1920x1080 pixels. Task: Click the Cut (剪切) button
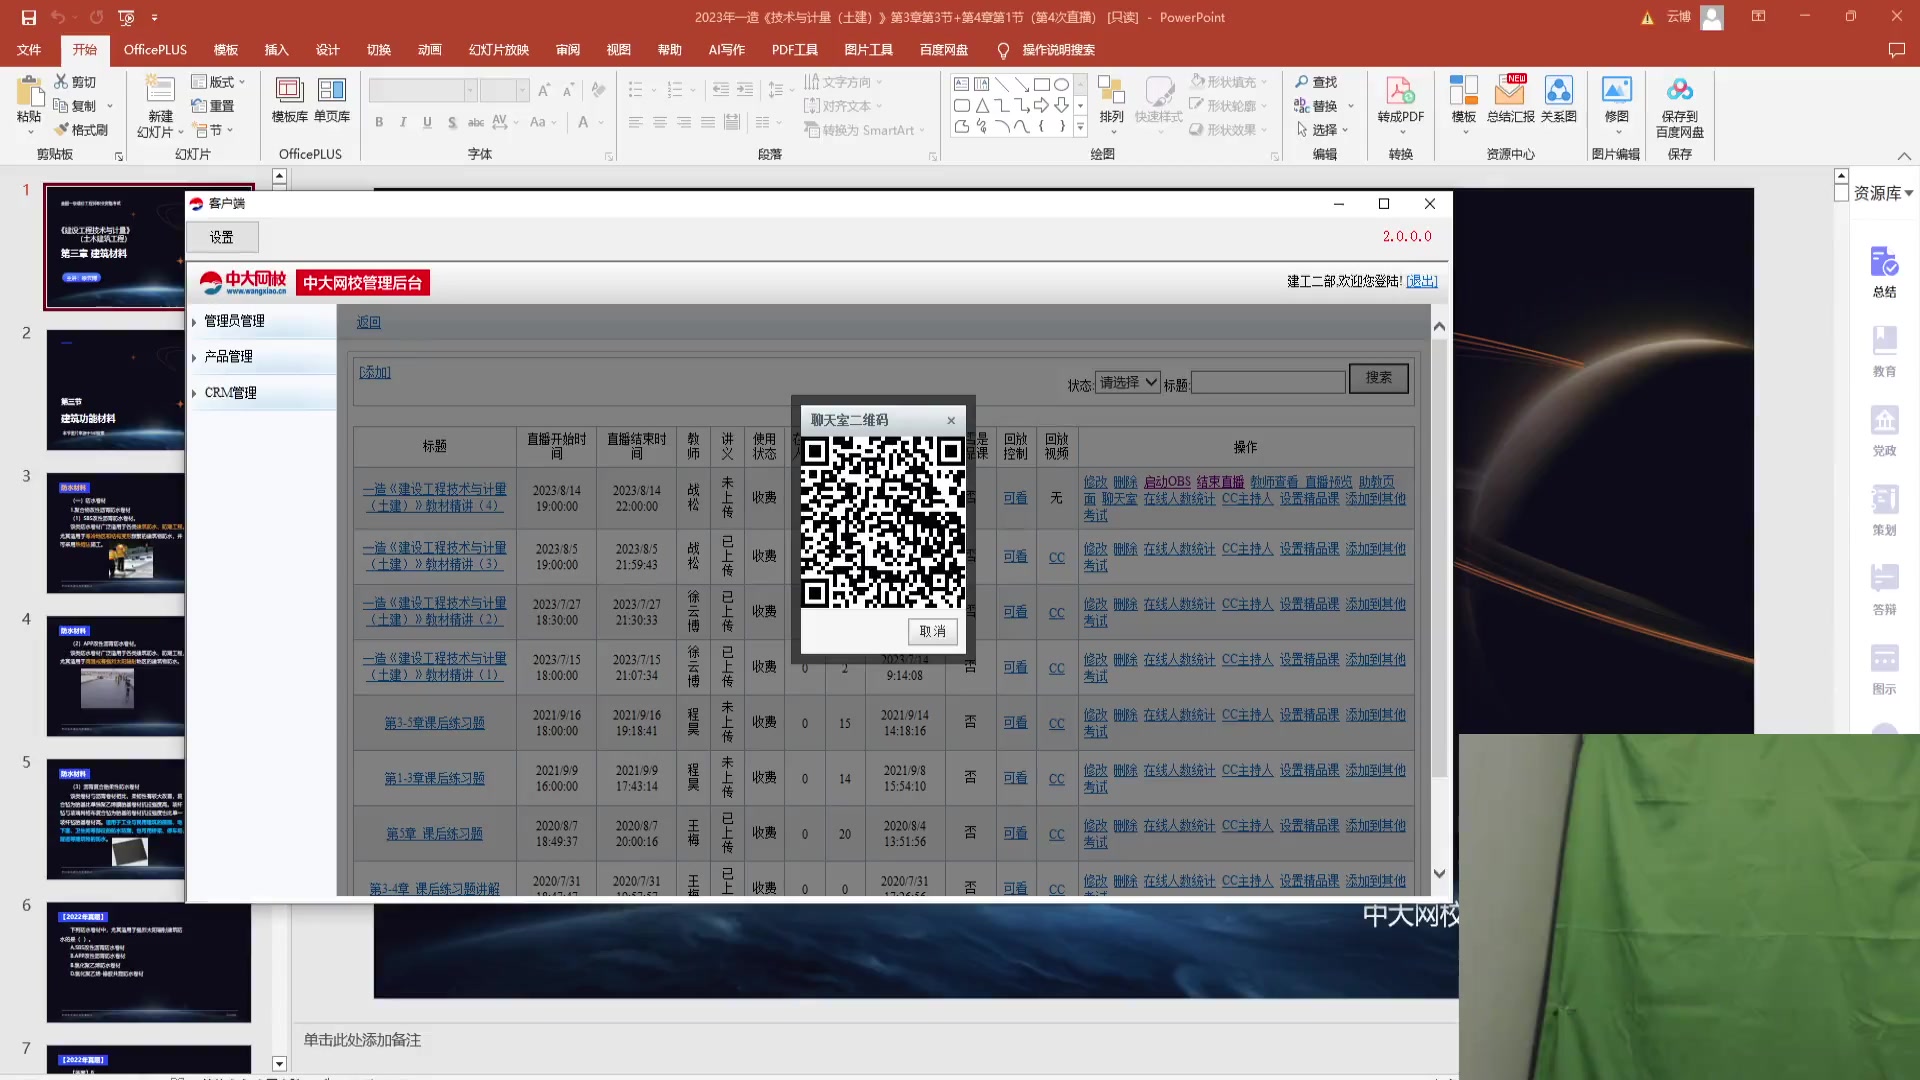pos(75,82)
